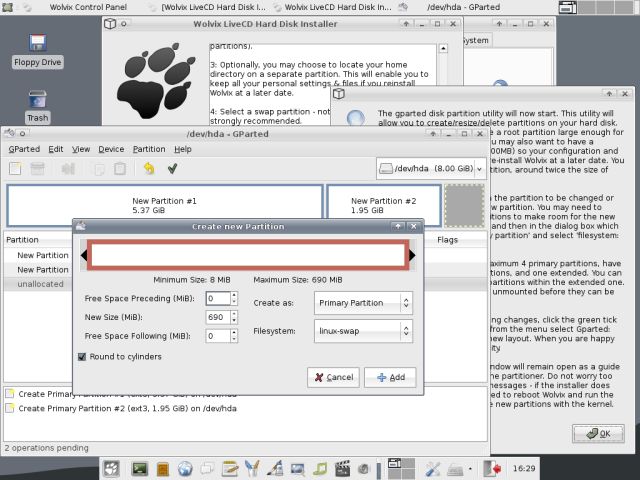Click the right arrow handle of resize bar
Viewport: 640px width, 480px height.
pyautogui.click(x=415, y=256)
